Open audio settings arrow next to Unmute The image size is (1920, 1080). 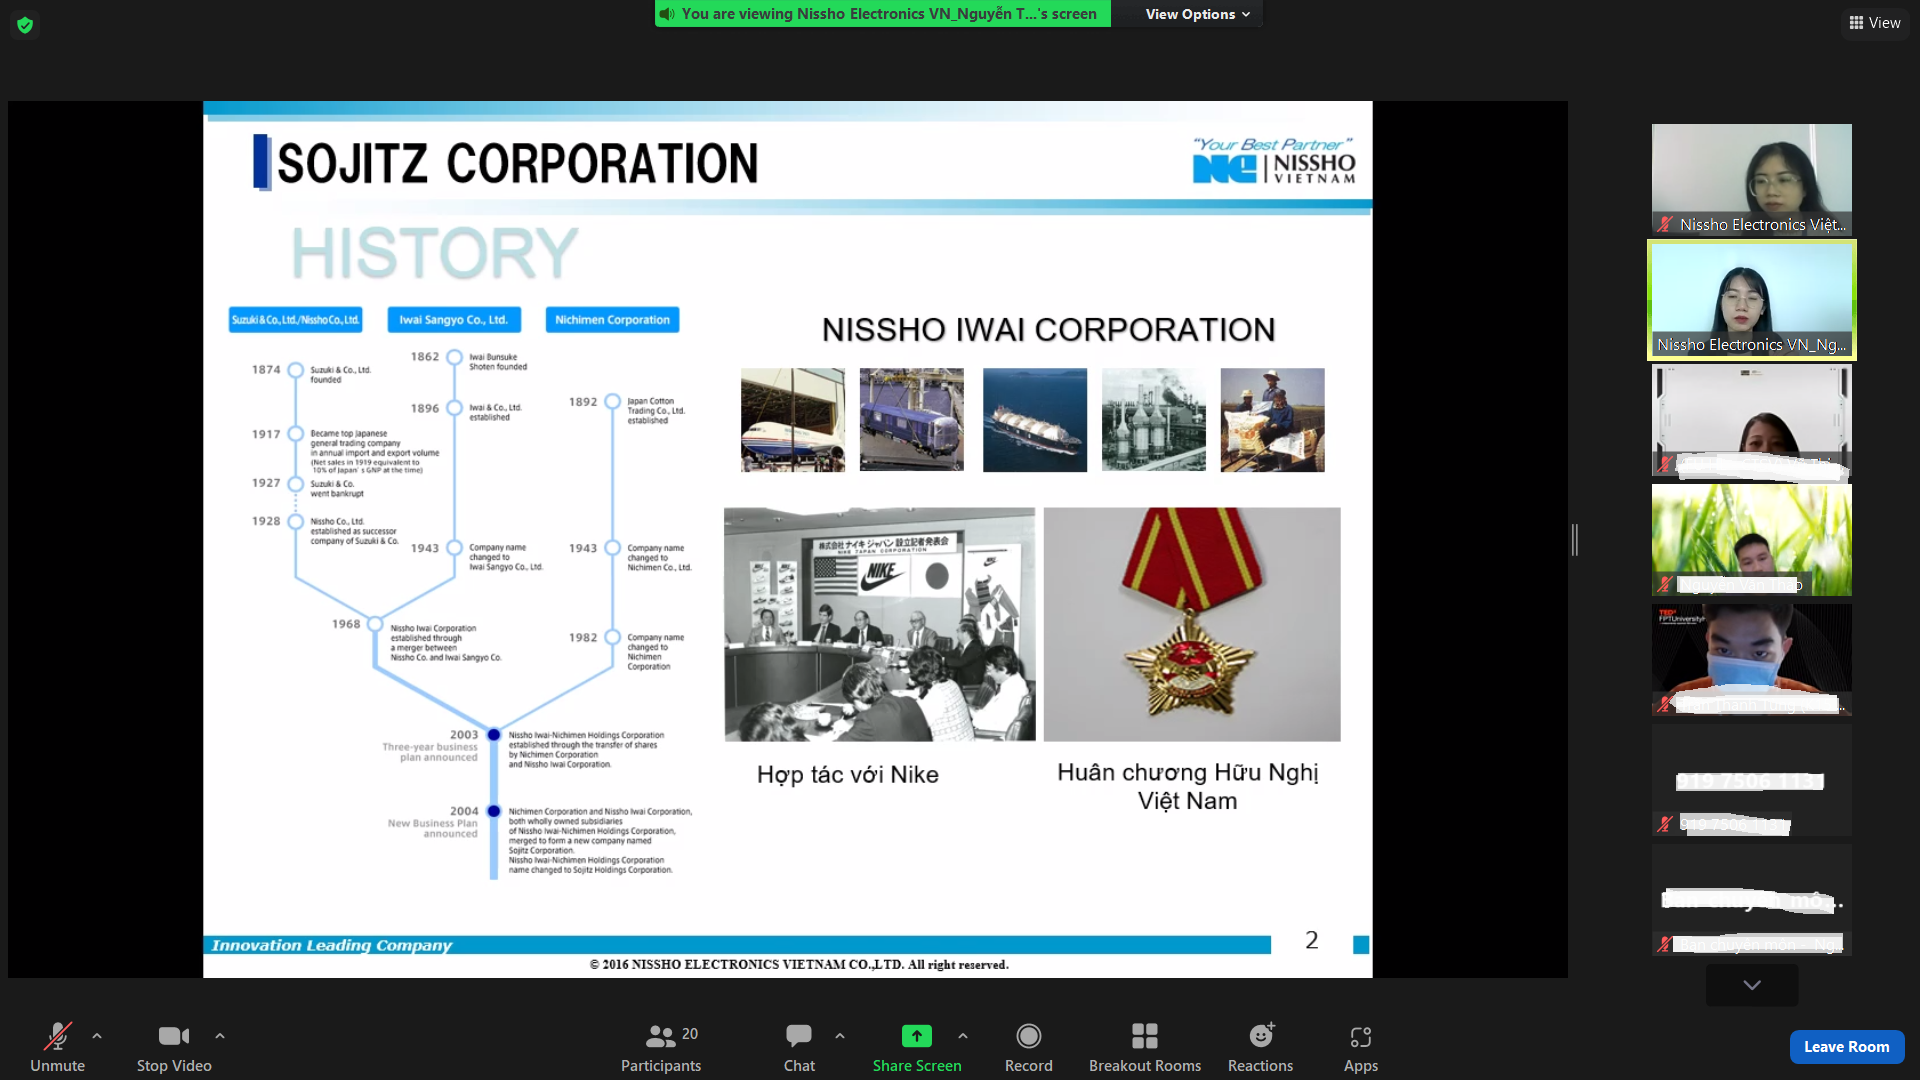pyautogui.click(x=97, y=1036)
